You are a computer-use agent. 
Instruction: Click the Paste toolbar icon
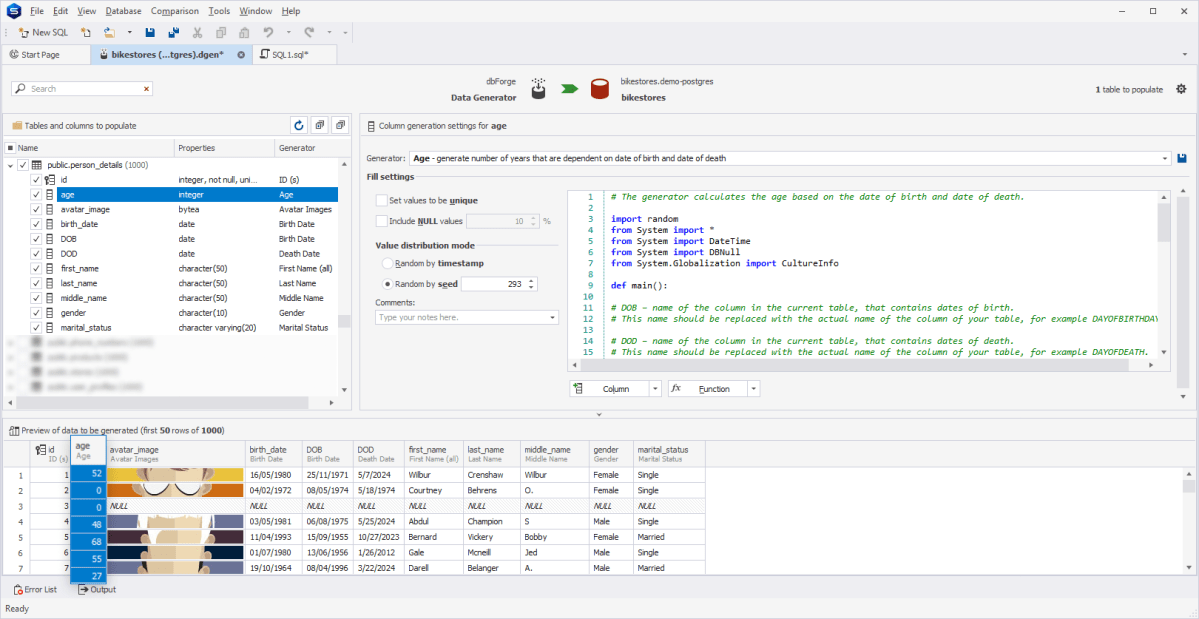(x=244, y=33)
